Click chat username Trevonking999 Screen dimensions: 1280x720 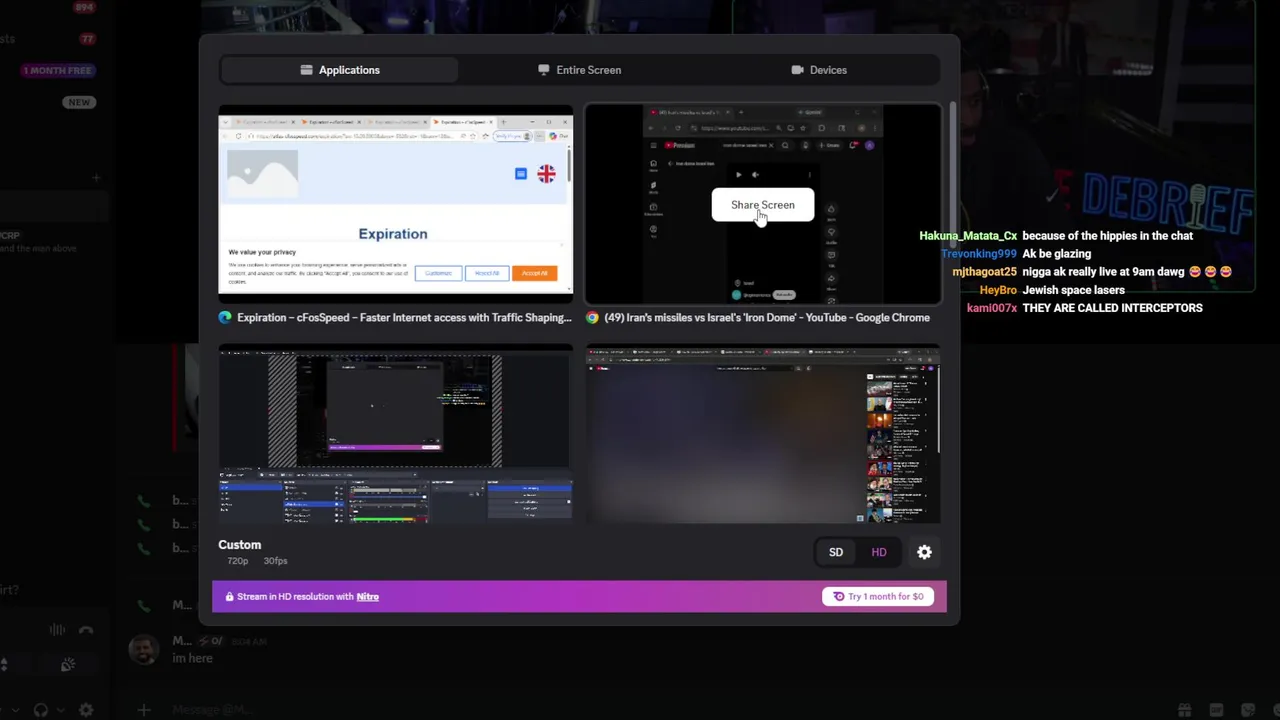(x=979, y=254)
